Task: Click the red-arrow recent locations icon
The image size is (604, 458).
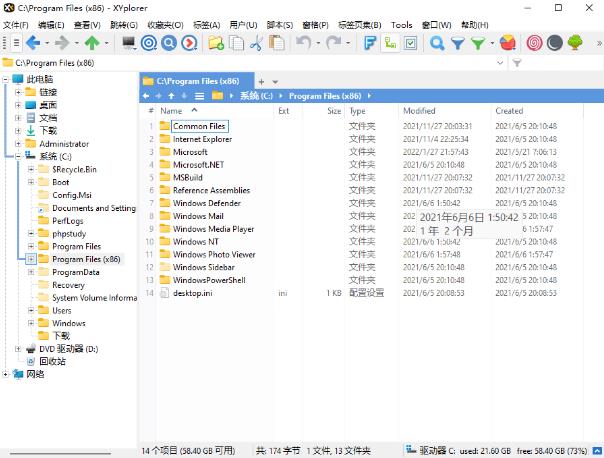Action: [189, 43]
